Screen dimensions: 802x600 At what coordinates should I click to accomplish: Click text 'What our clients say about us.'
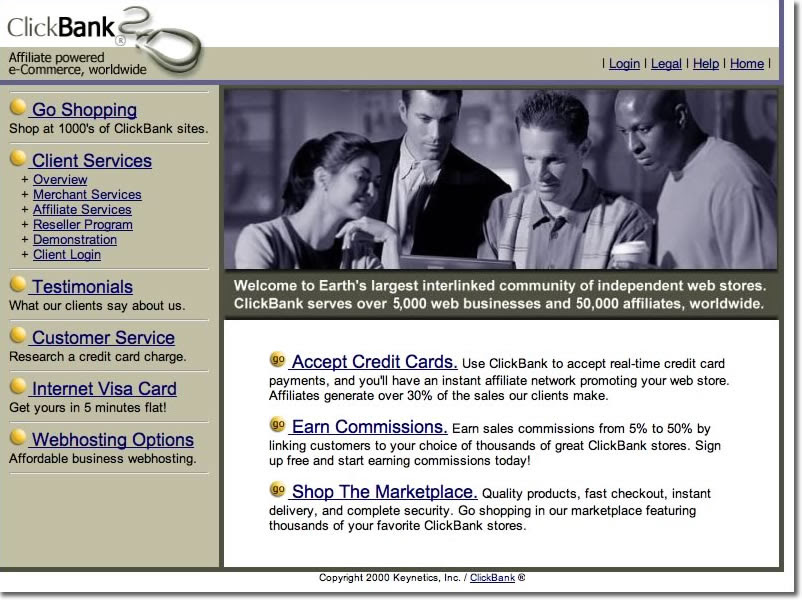pyautogui.click(x=97, y=305)
